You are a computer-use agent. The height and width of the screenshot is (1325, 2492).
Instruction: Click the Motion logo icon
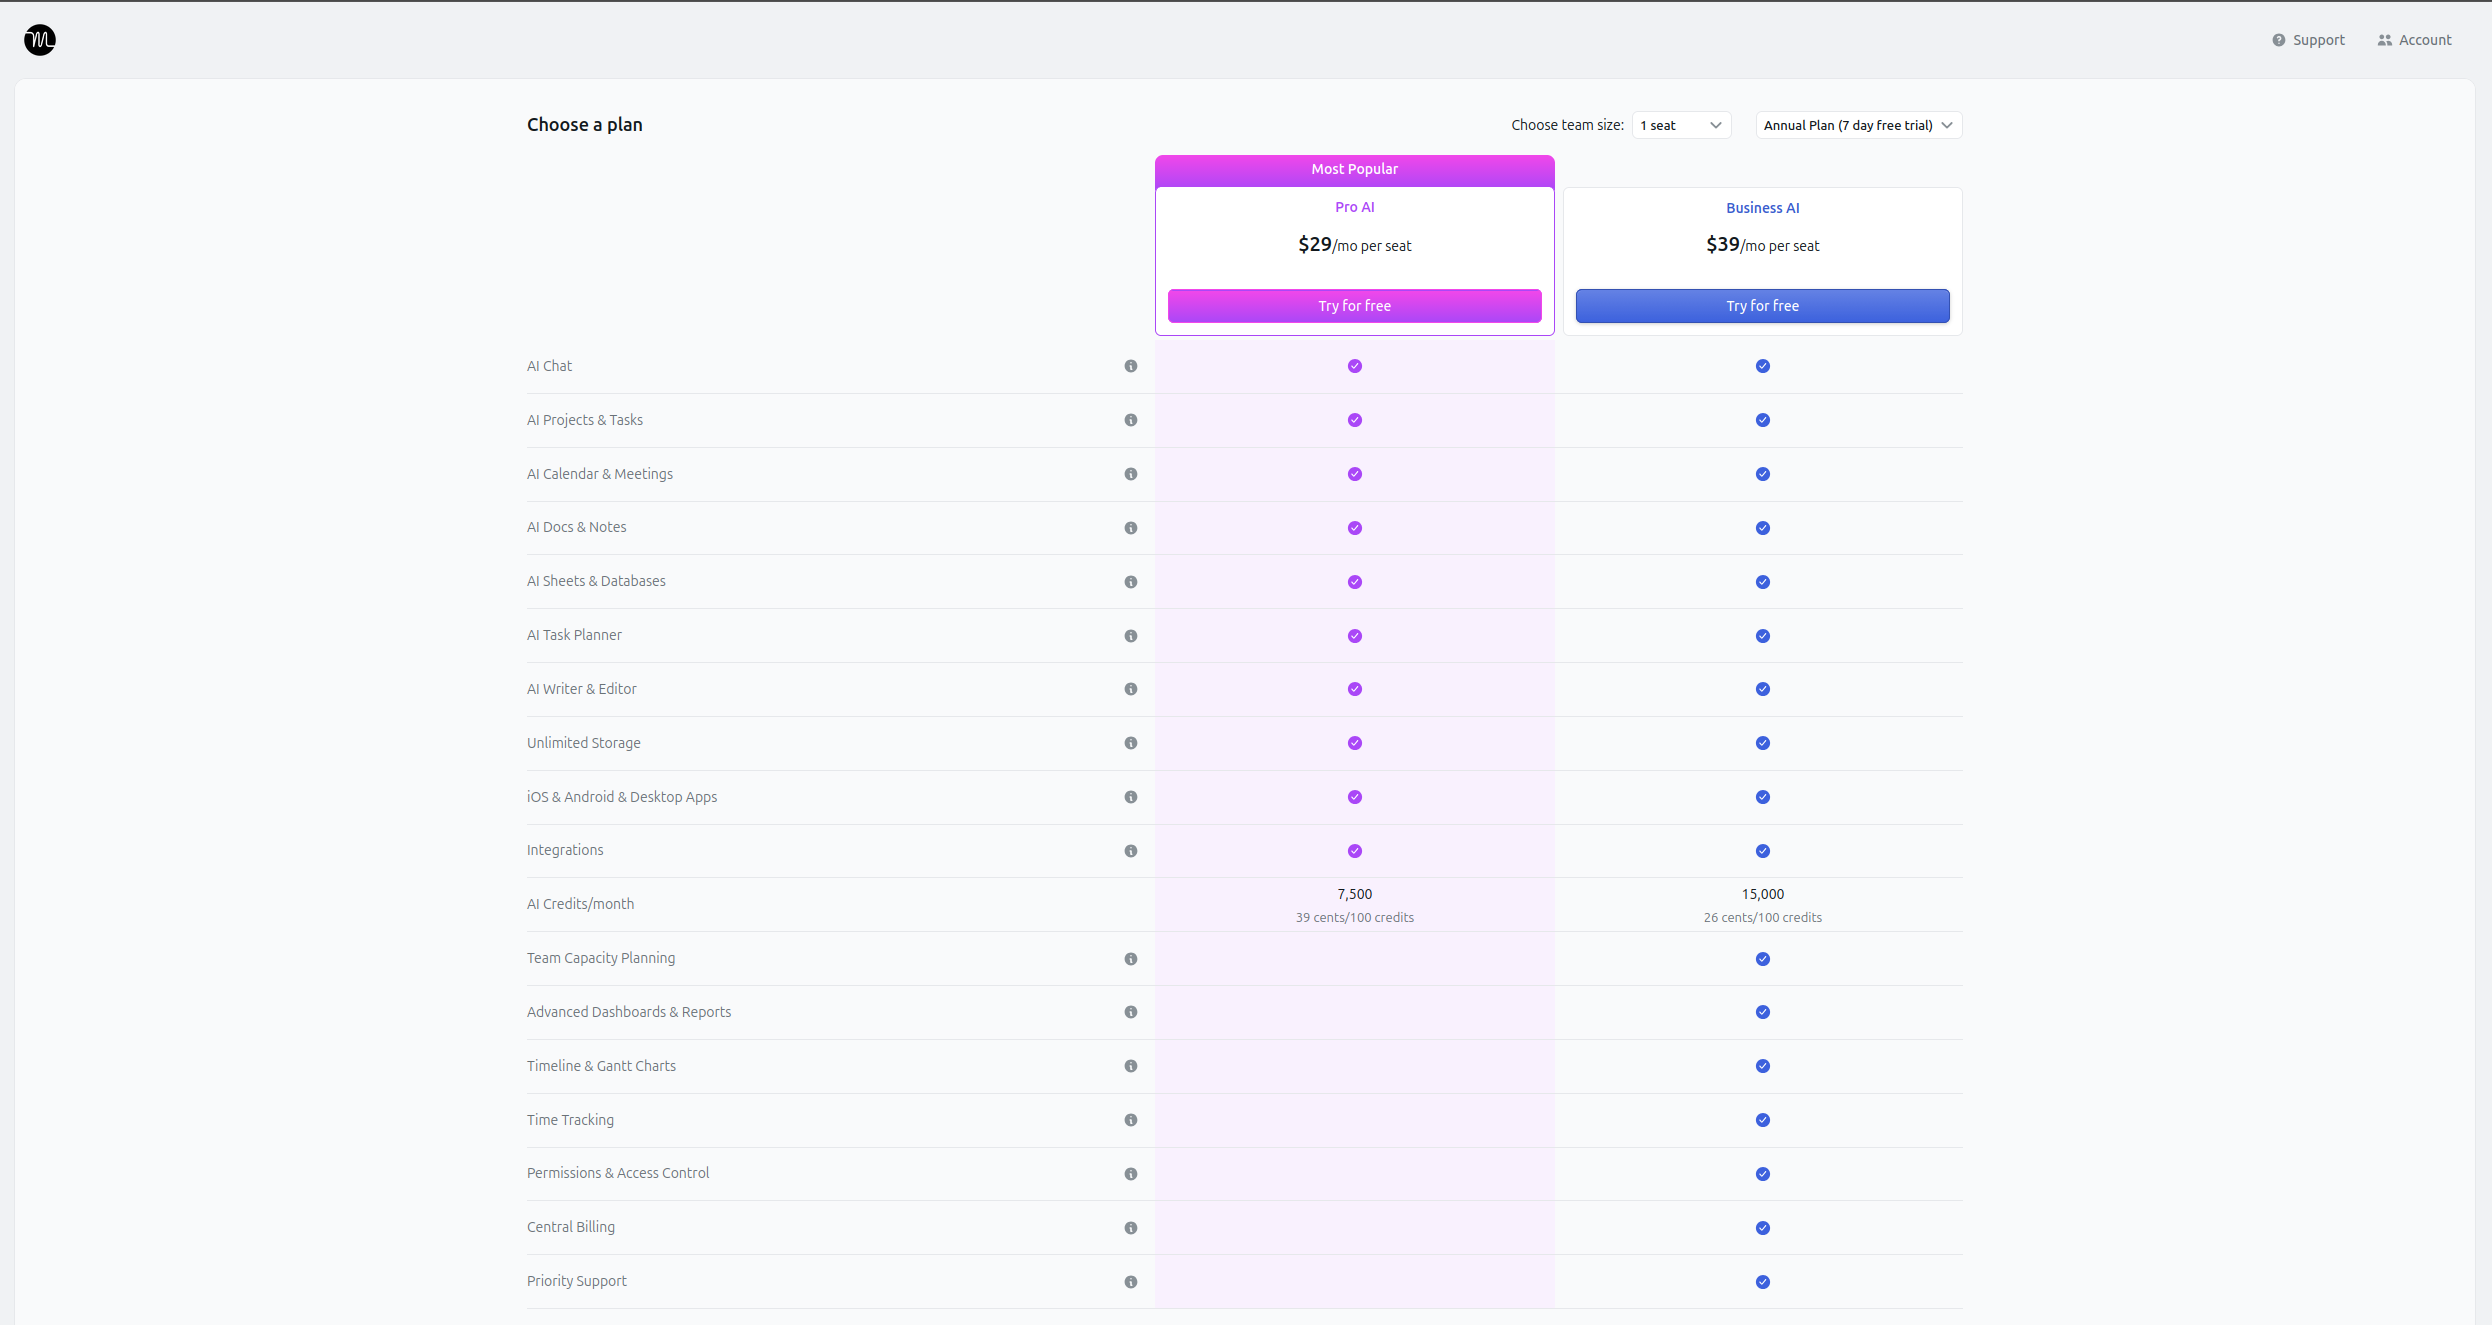point(40,40)
